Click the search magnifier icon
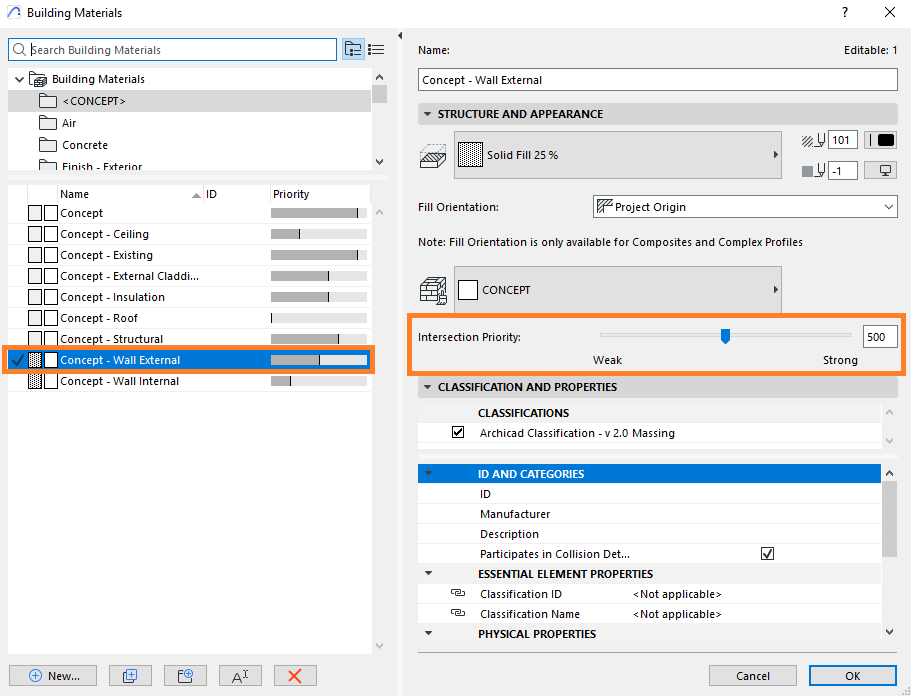 [x=19, y=50]
